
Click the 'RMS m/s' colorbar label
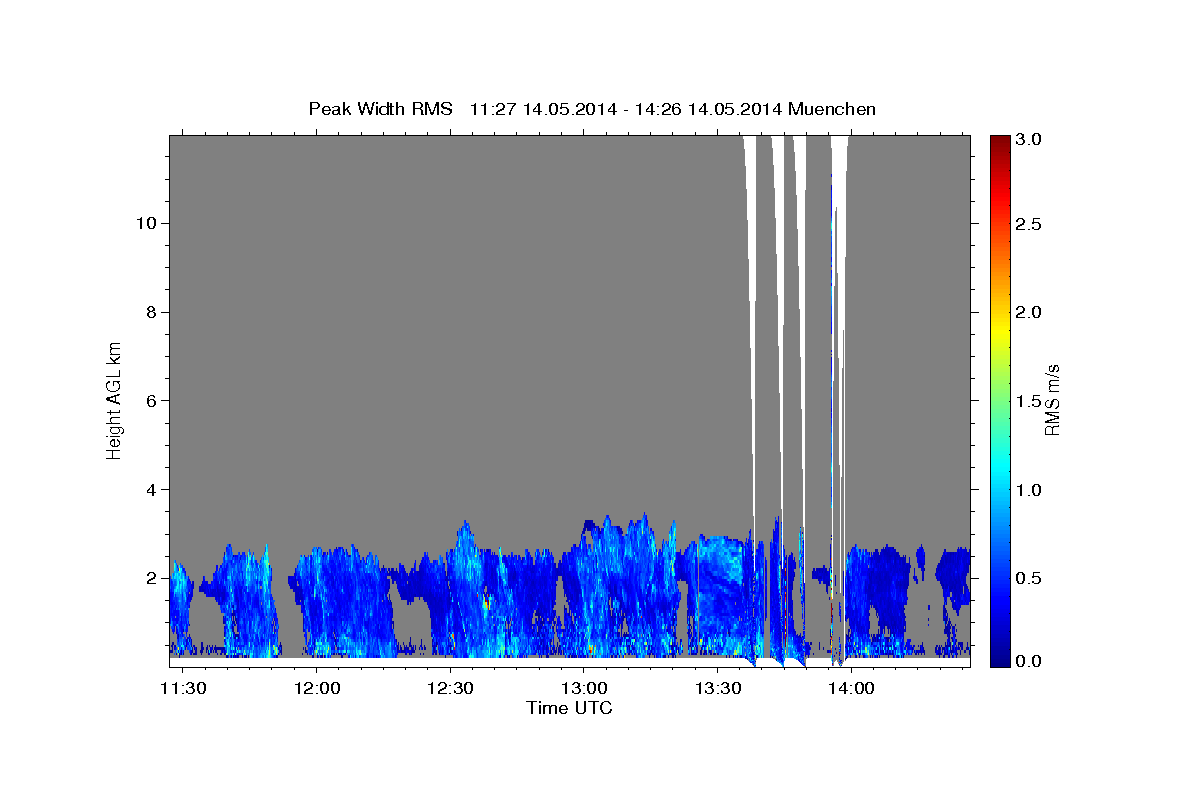pyautogui.click(x=1051, y=400)
